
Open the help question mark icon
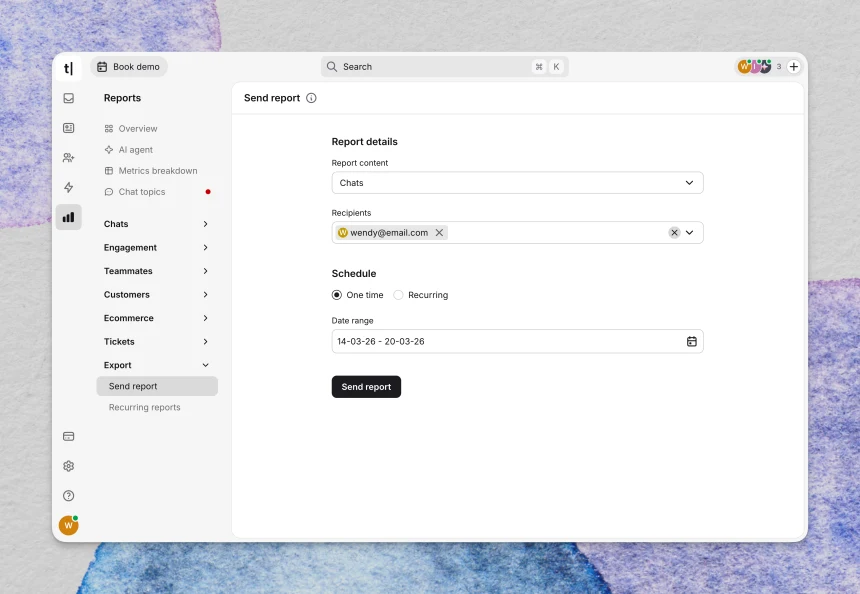point(69,496)
